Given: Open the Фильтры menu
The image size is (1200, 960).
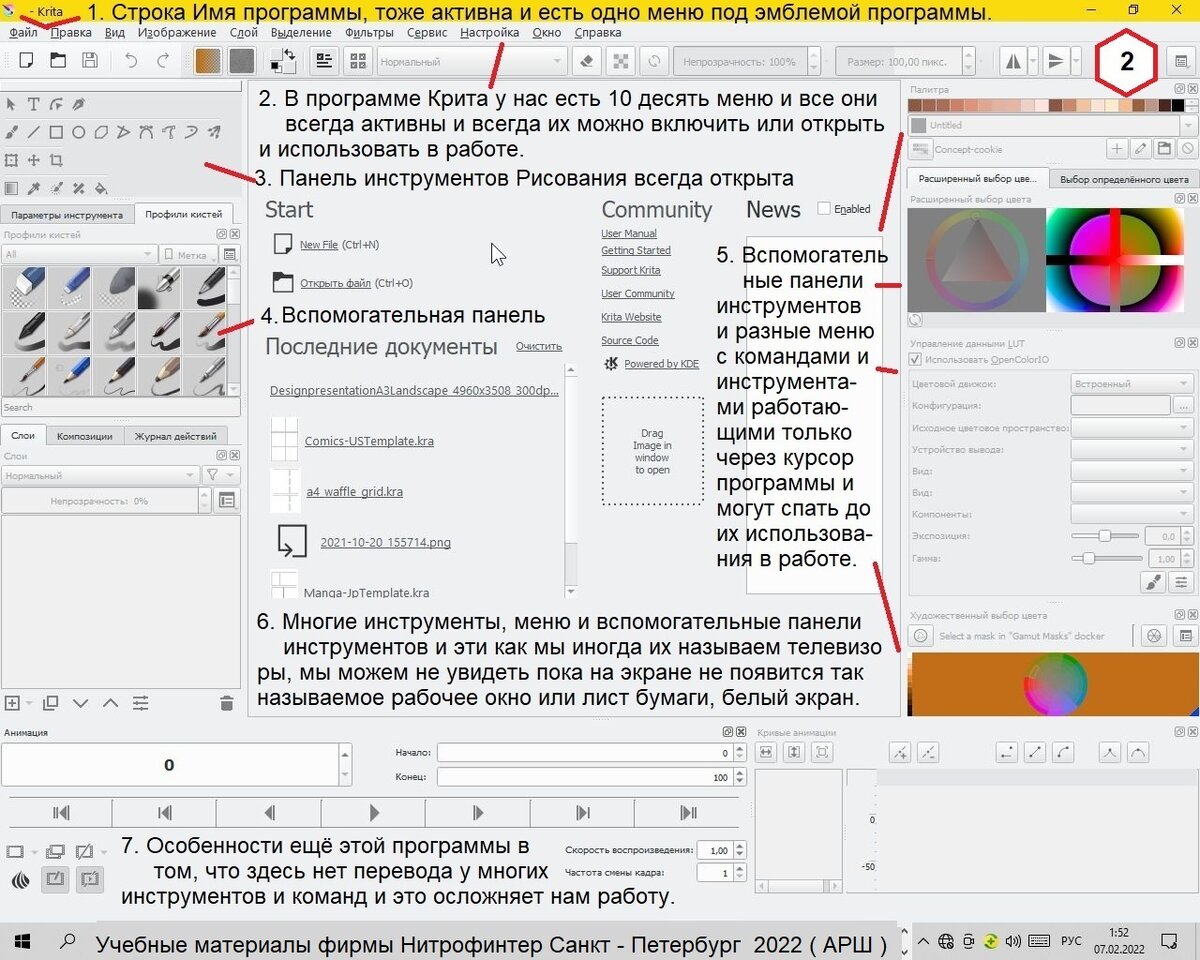Looking at the screenshot, I should (x=370, y=32).
